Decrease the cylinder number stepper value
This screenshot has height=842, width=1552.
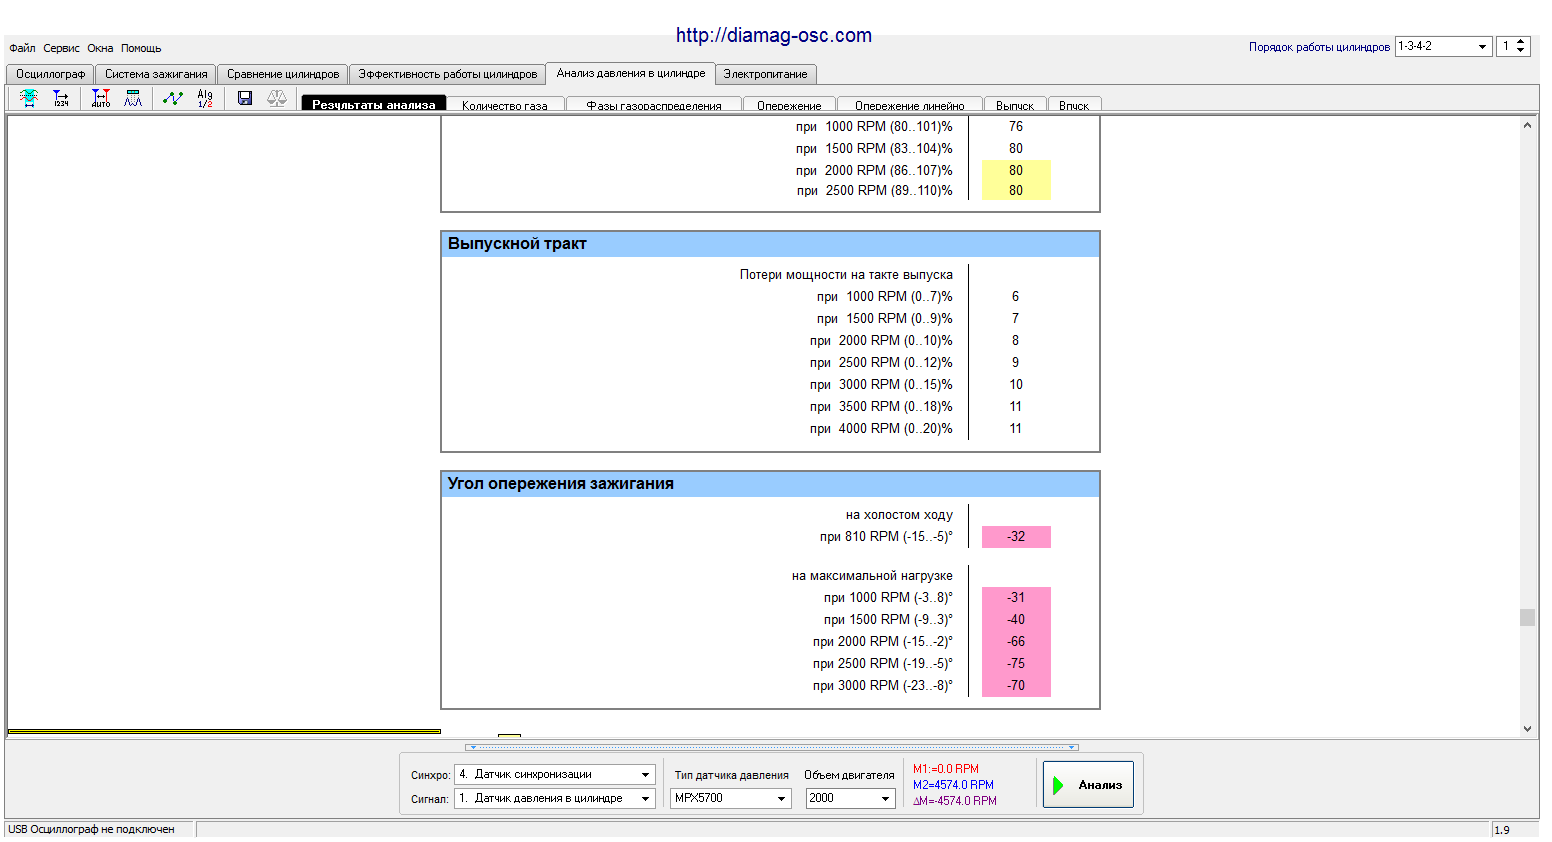1521,50
